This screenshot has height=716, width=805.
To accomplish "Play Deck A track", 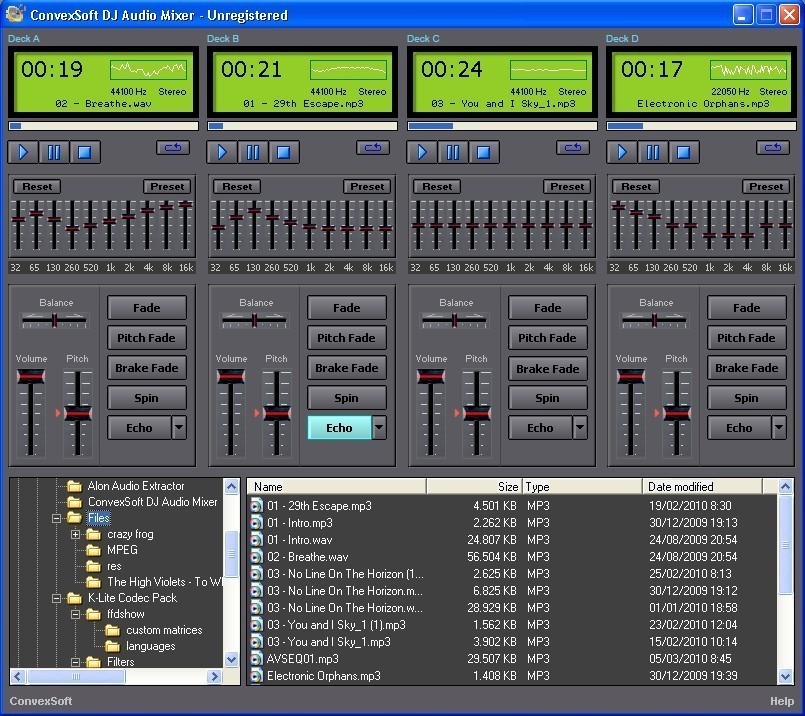I will (23, 152).
